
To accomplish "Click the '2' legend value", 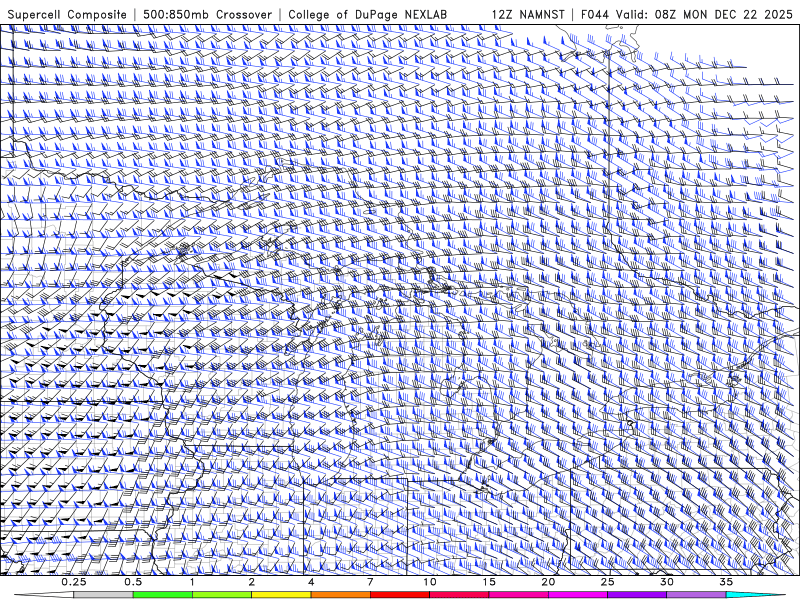I will [252, 582].
